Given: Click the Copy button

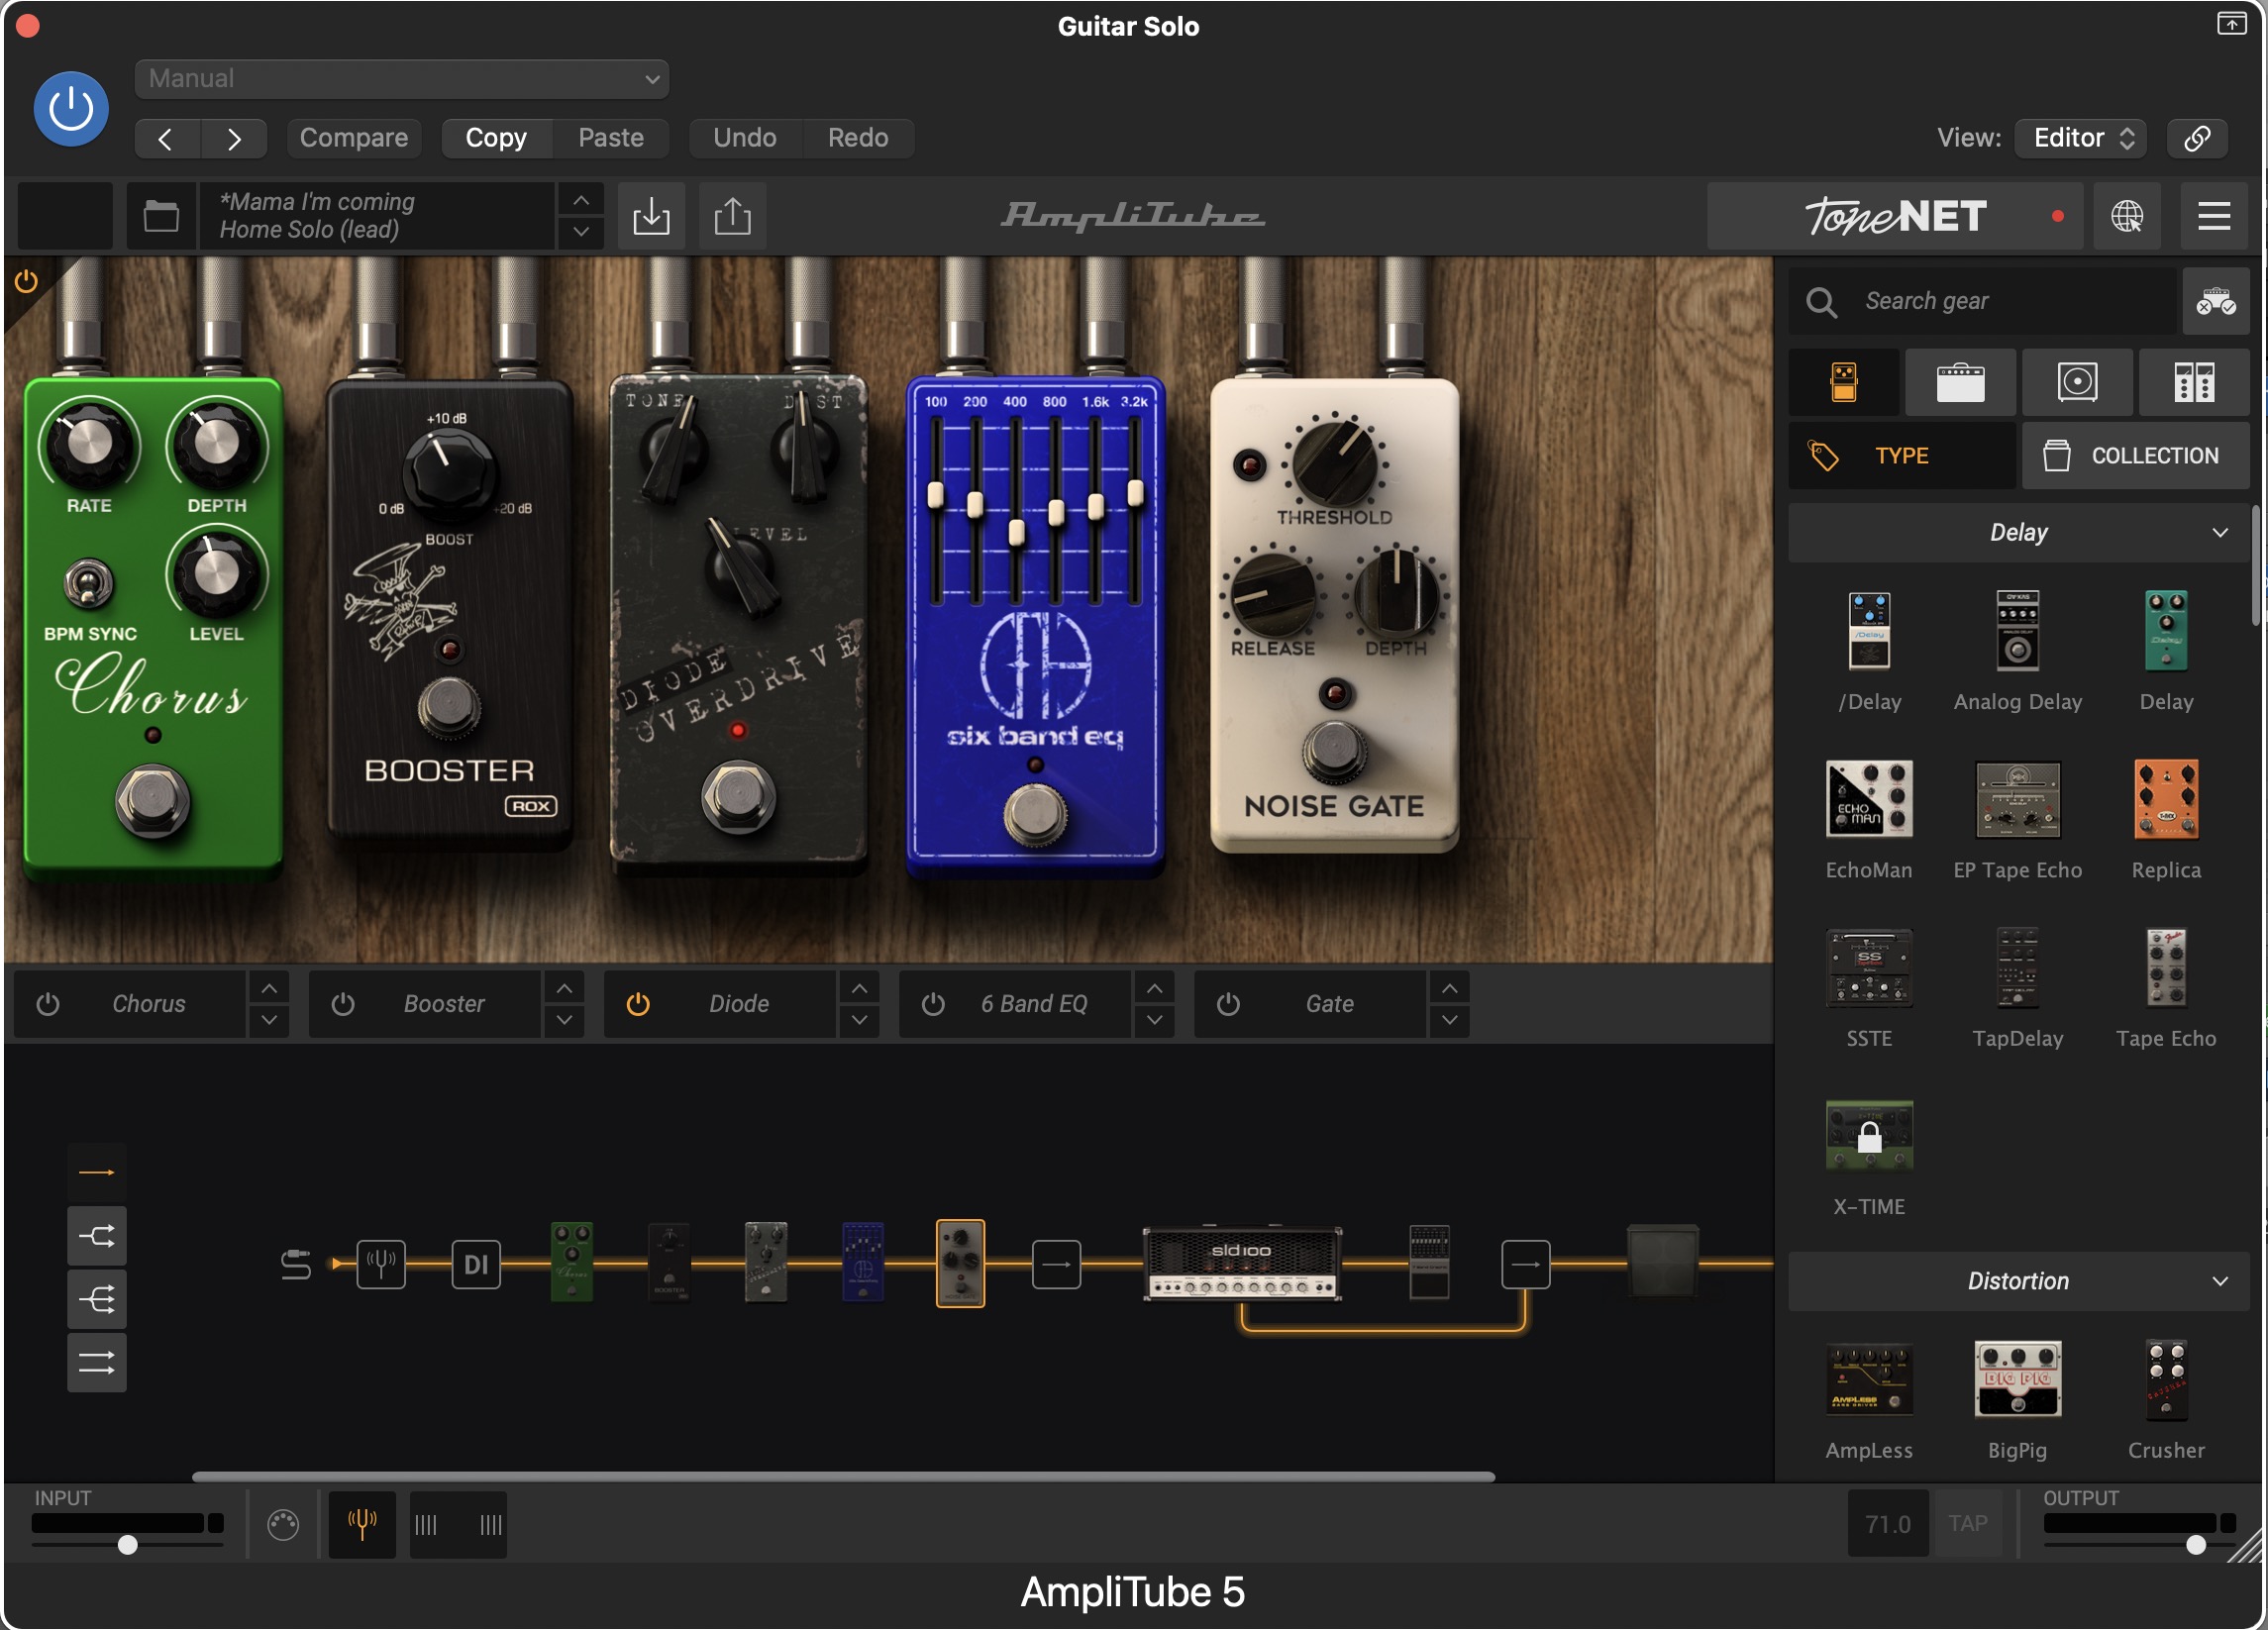Looking at the screenshot, I should [496, 138].
